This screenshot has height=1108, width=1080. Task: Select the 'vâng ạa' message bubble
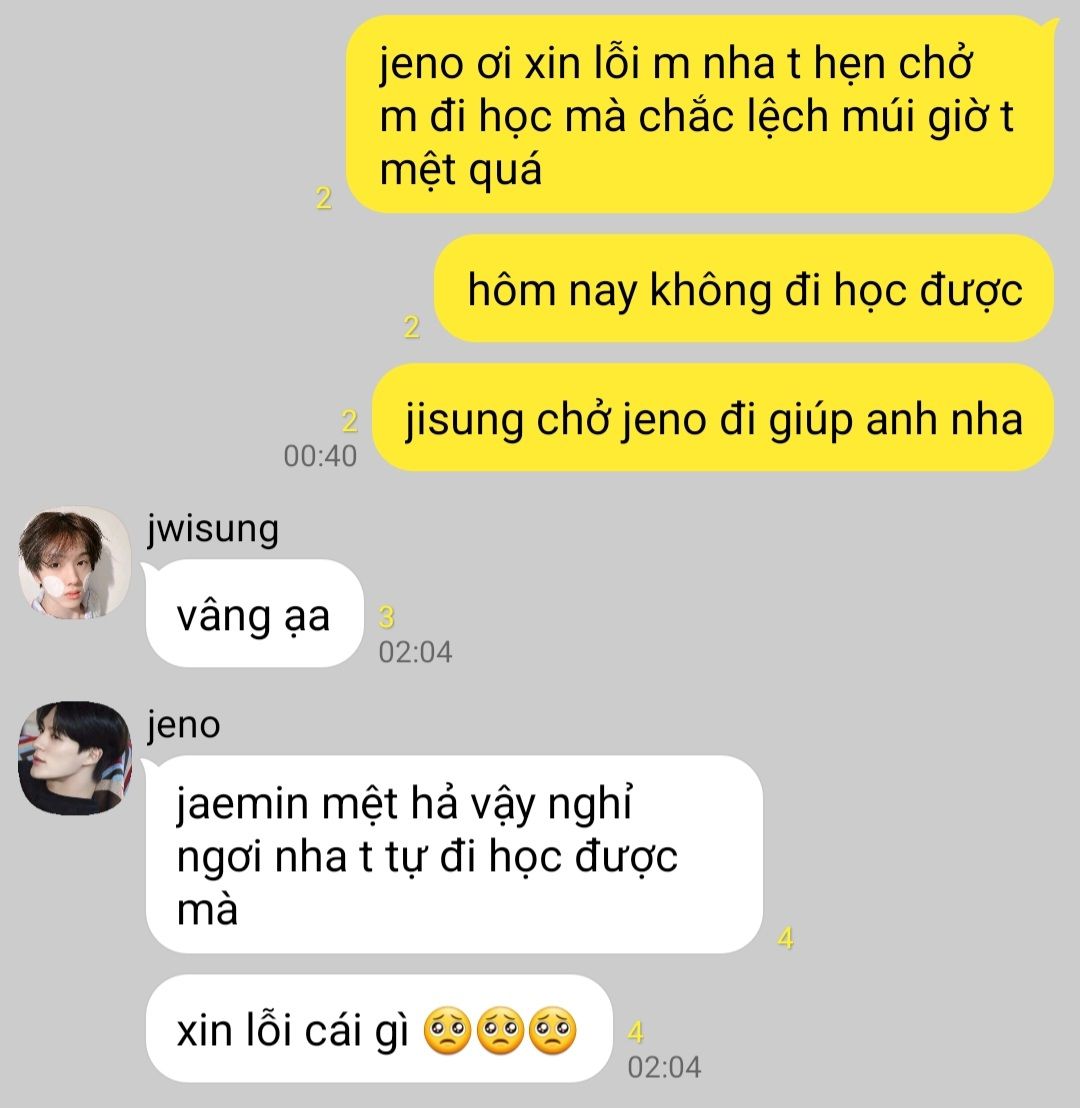(254, 613)
